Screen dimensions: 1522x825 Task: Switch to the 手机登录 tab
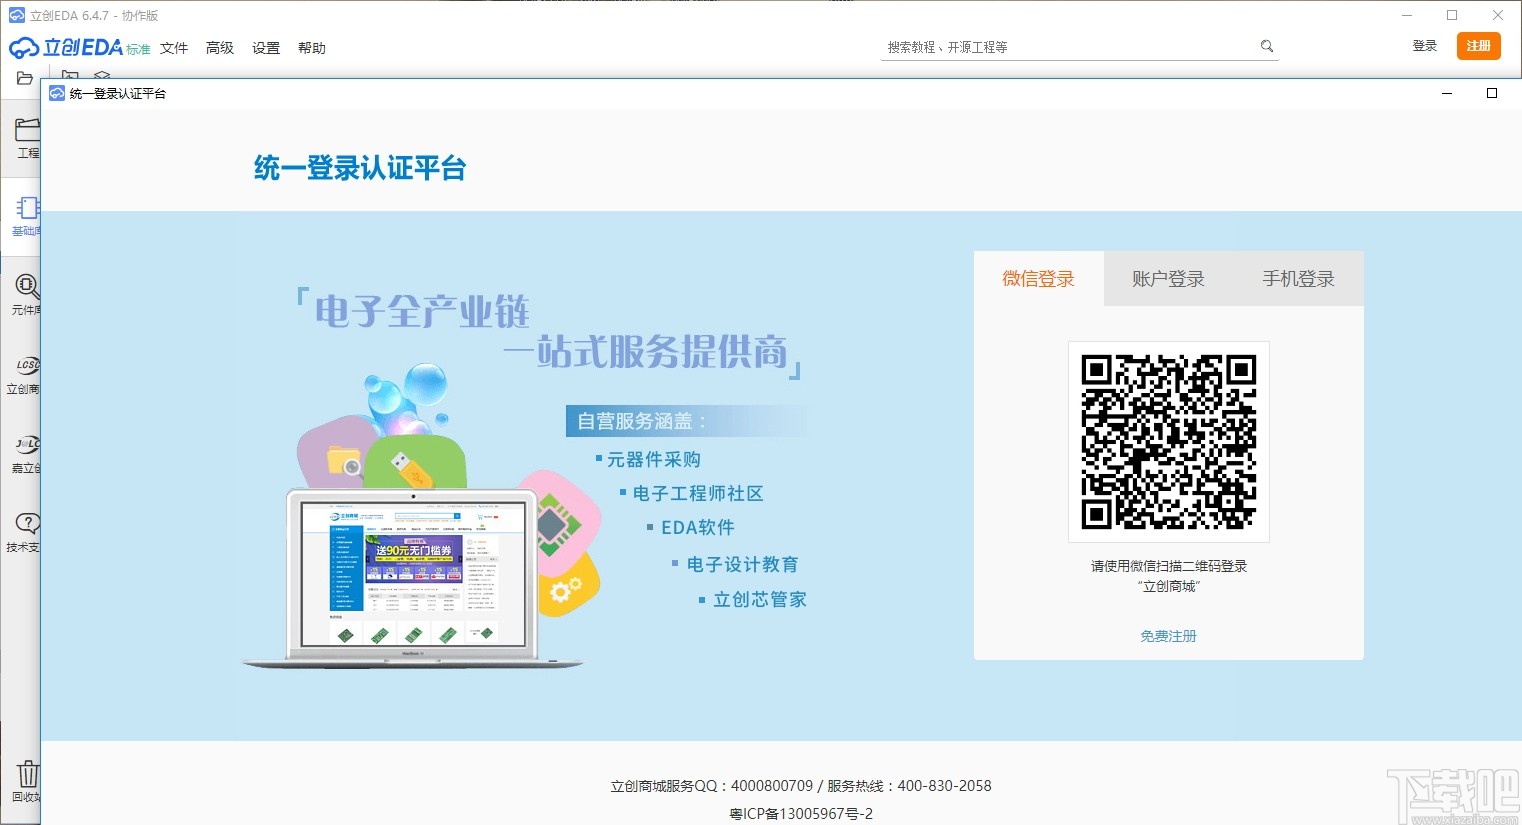coord(1299,279)
